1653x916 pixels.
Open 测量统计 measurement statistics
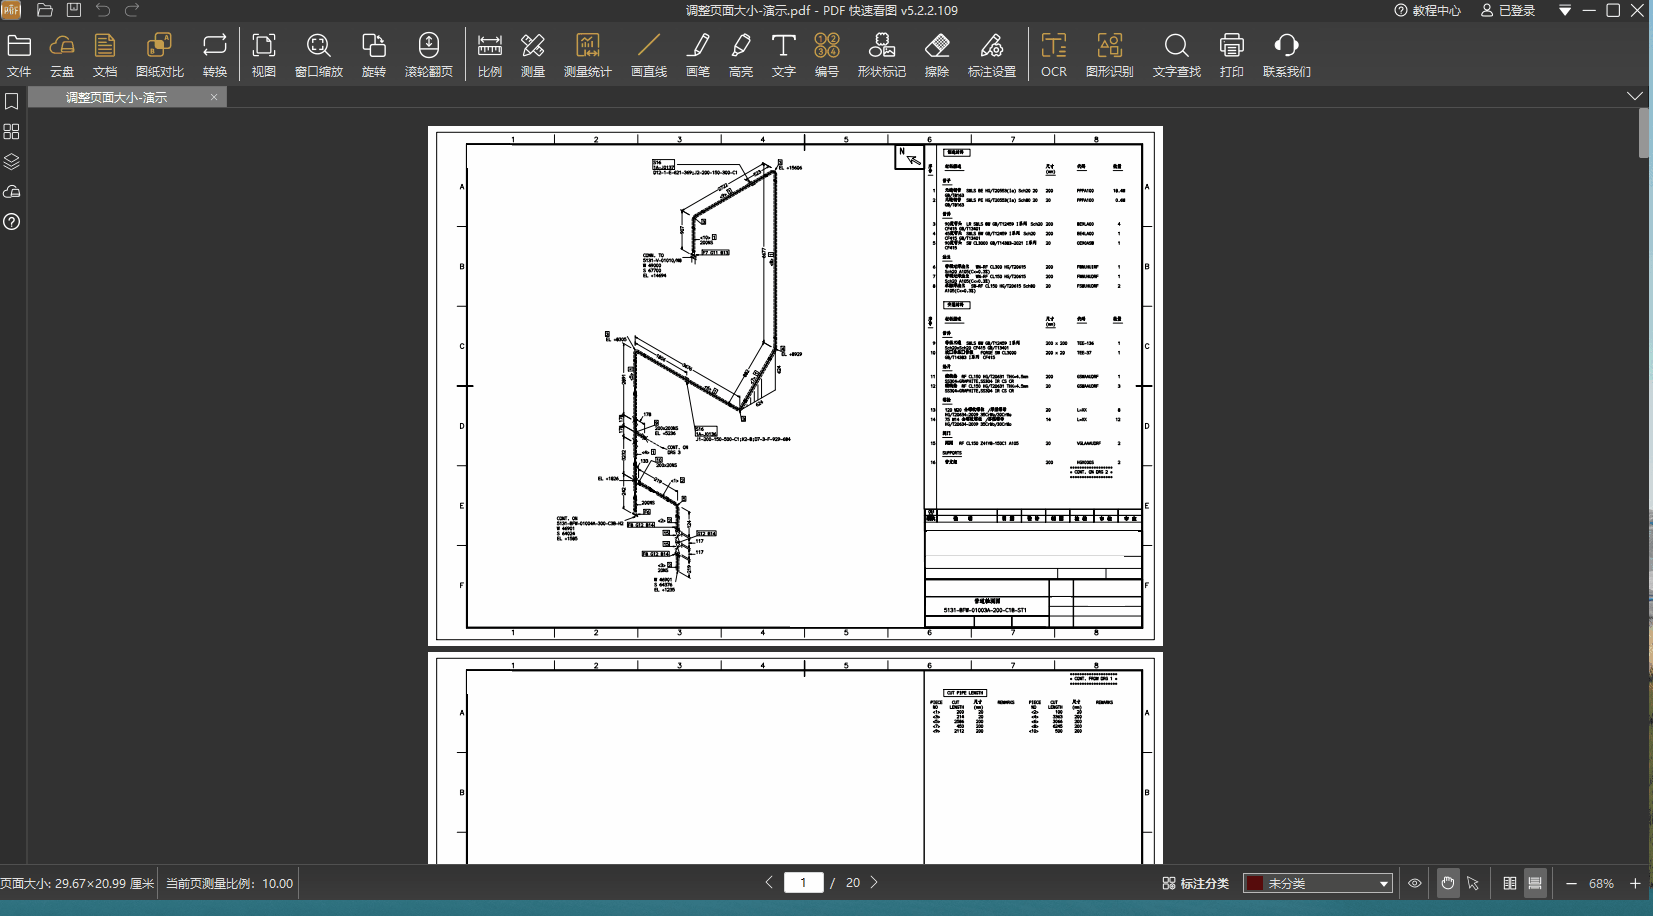pos(588,55)
